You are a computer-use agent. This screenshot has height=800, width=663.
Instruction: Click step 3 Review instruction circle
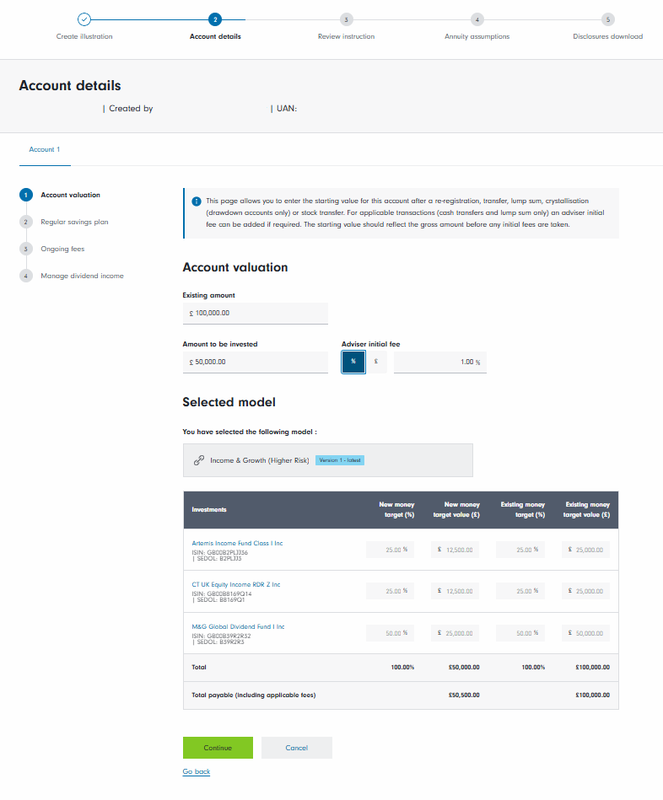(x=346, y=19)
